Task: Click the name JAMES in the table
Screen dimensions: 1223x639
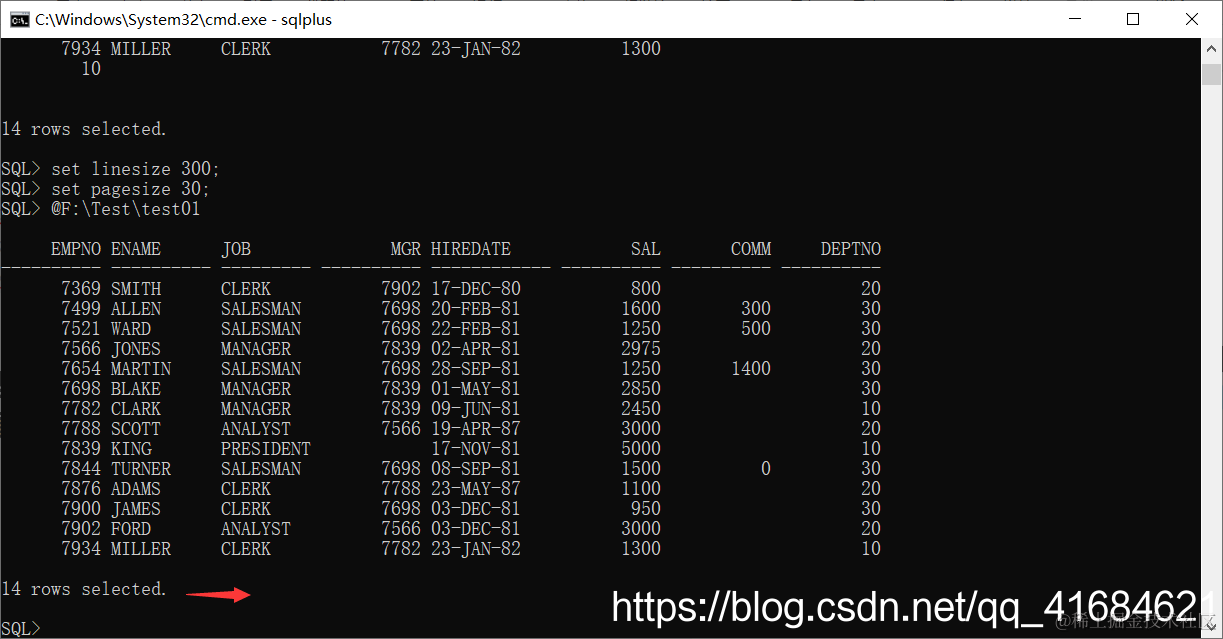Action: click(x=136, y=509)
